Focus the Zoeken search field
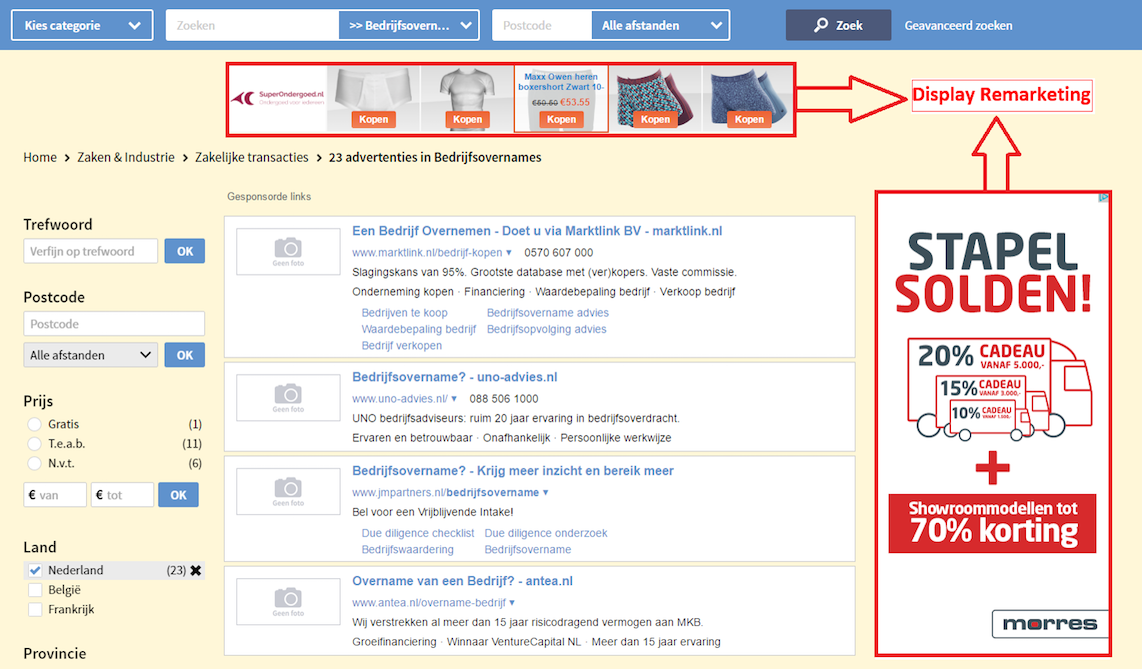 pyautogui.click(x=253, y=25)
